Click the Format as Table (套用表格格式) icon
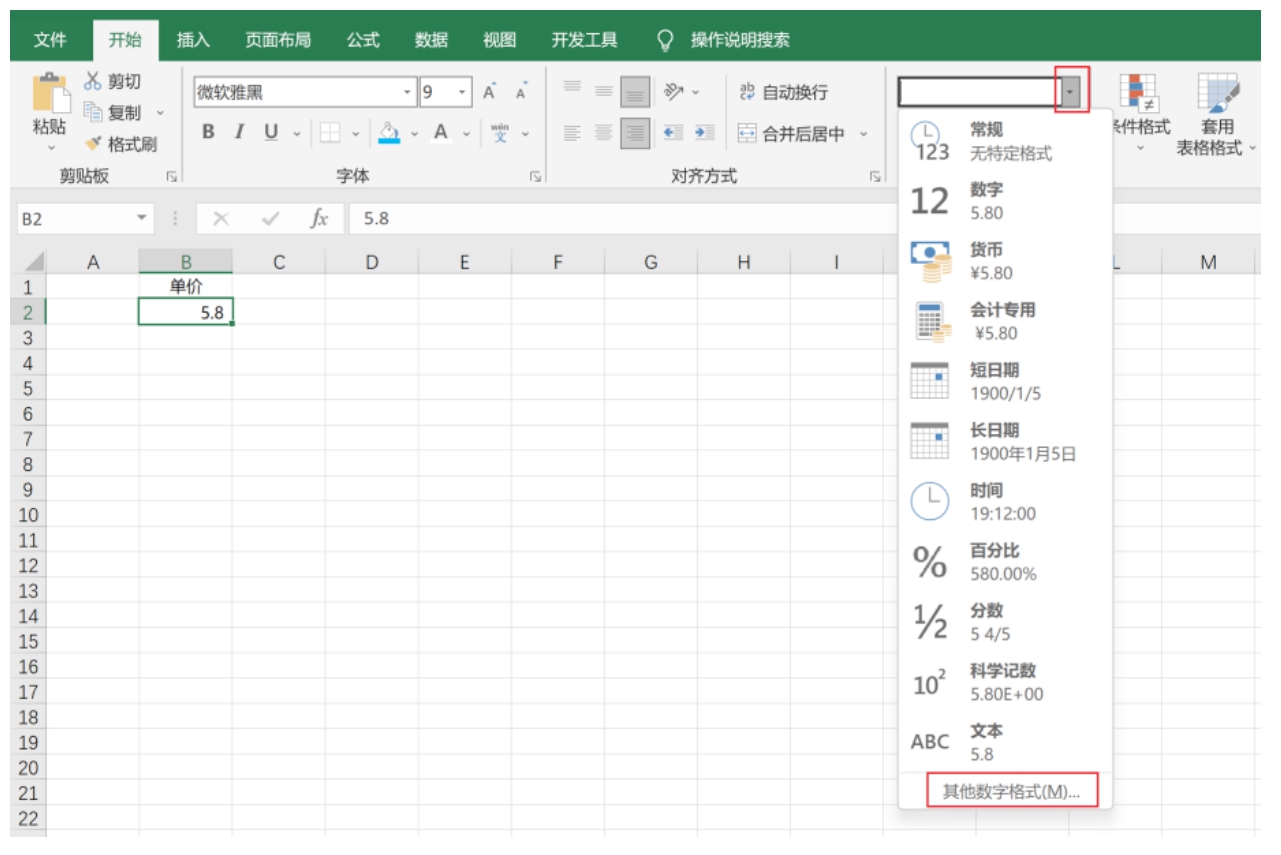The image size is (1281, 855). click(1216, 93)
